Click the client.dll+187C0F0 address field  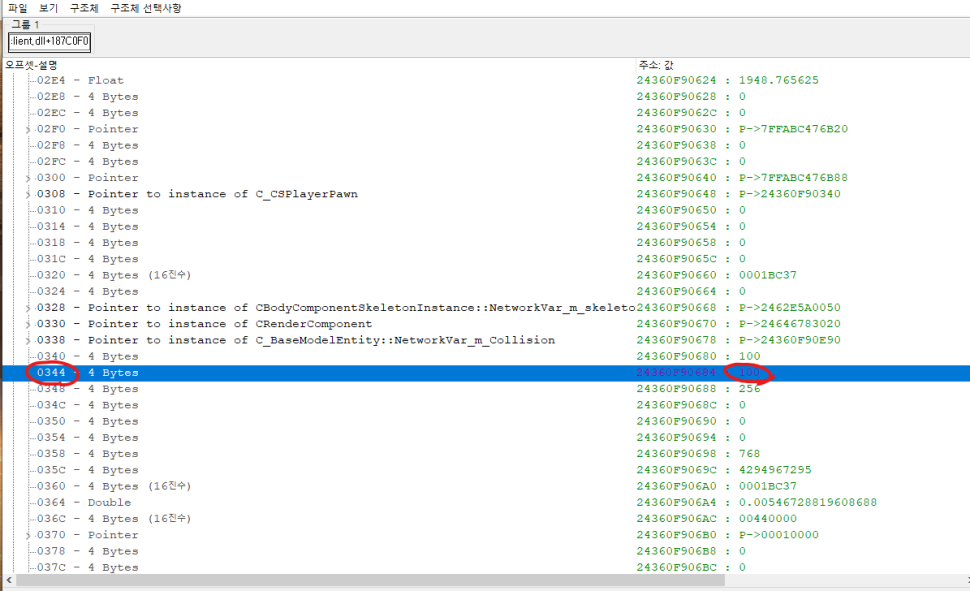coord(49,41)
